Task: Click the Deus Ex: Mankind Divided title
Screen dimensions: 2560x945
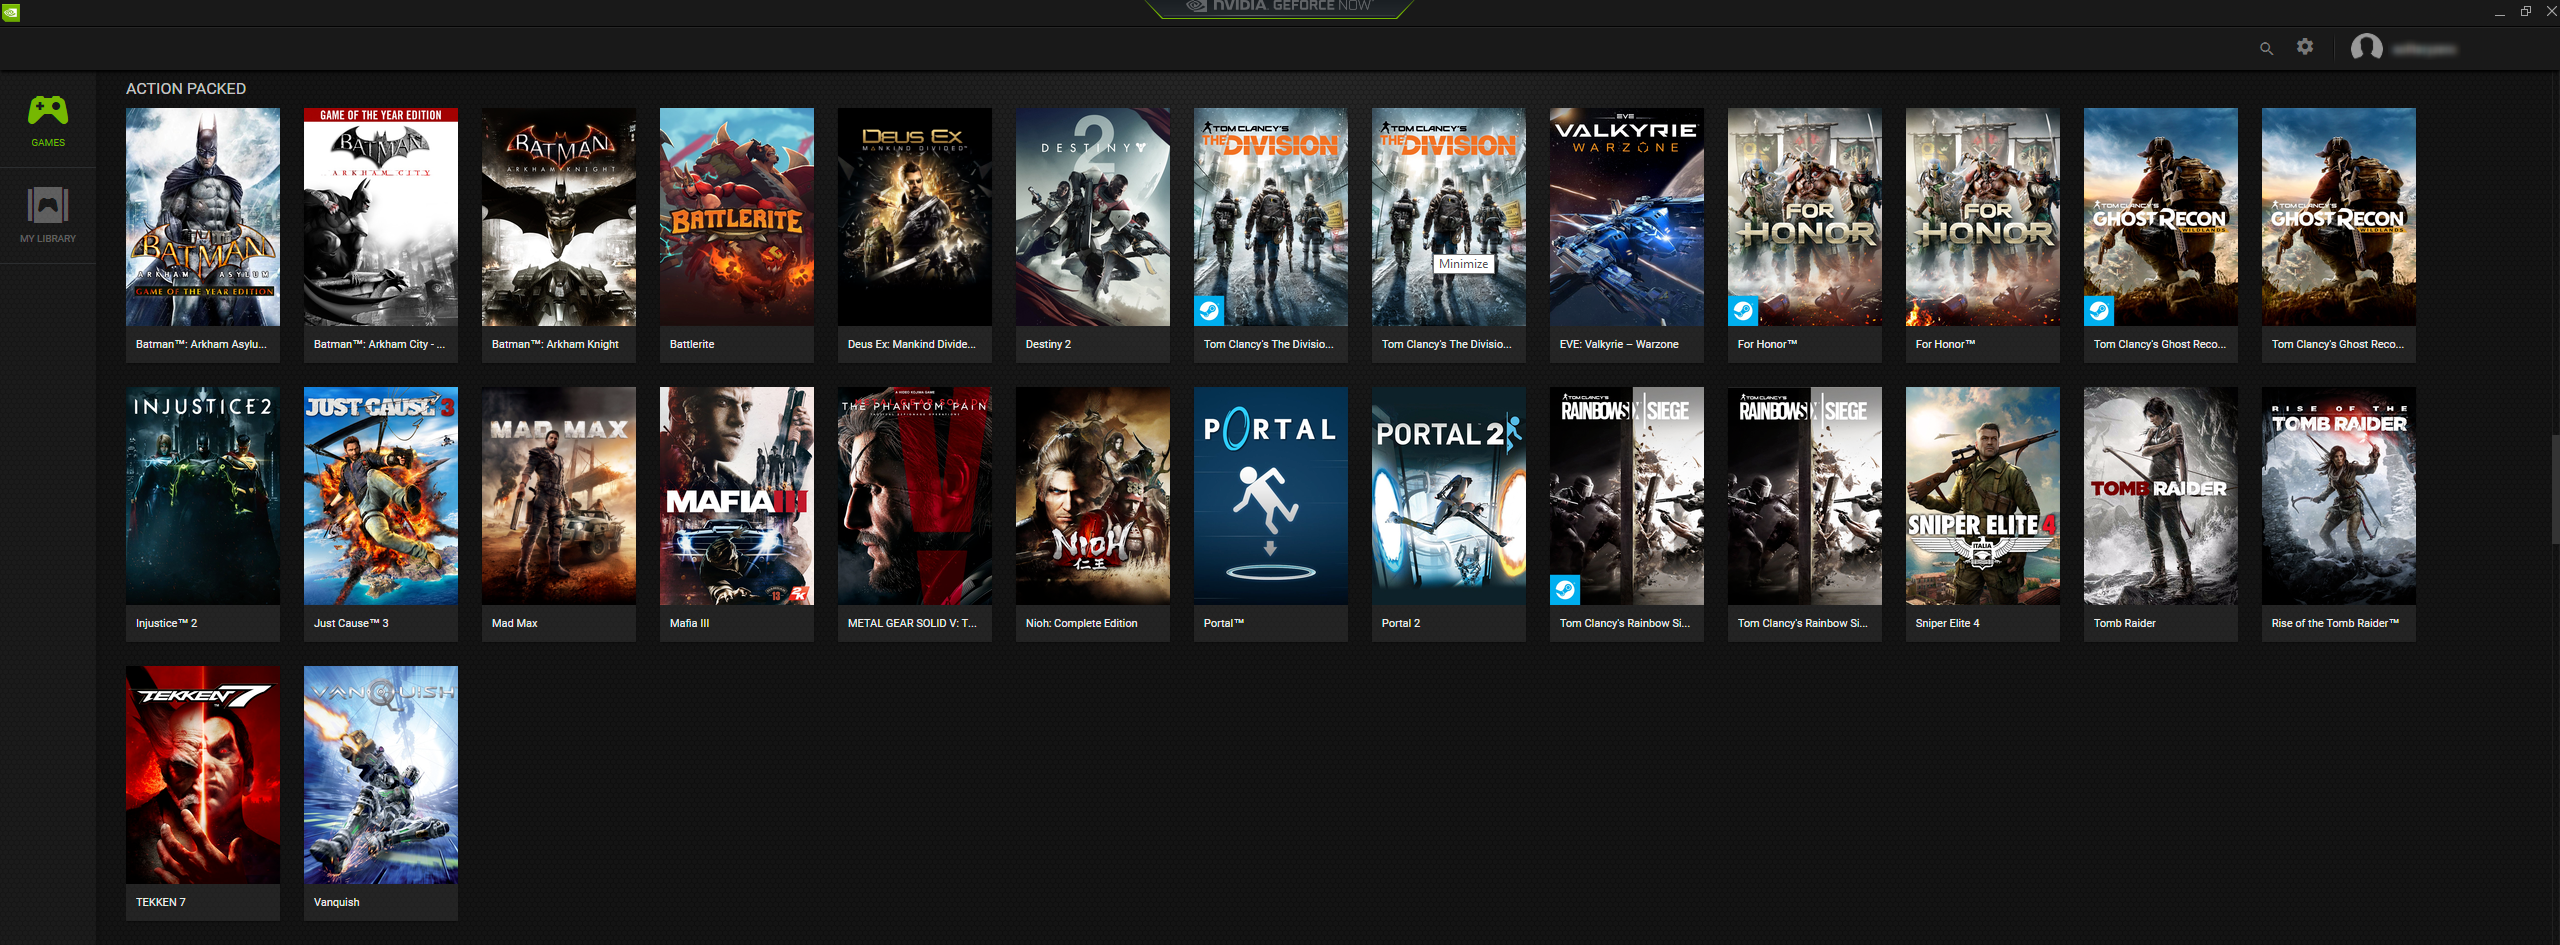Action: tap(911, 344)
